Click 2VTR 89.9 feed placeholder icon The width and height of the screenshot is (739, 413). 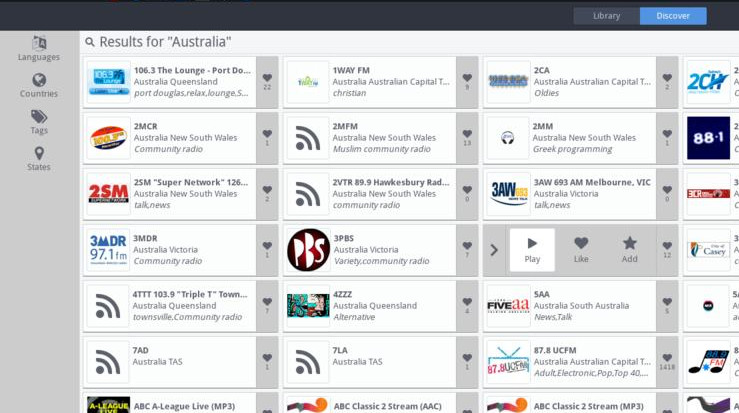tap(308, 194)
